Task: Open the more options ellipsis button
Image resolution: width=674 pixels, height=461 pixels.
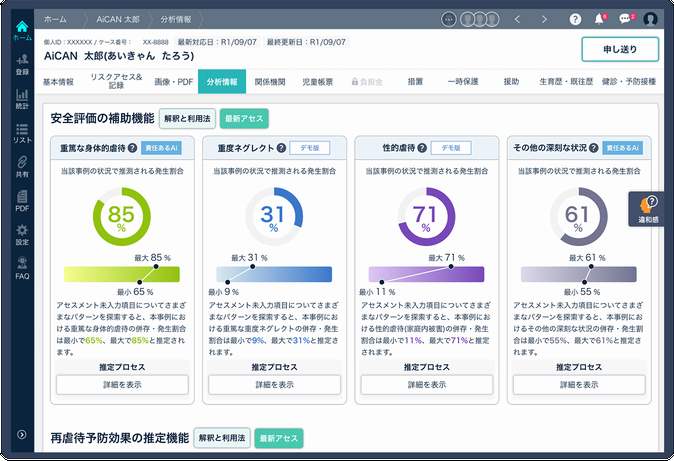Action: [449, 19]
